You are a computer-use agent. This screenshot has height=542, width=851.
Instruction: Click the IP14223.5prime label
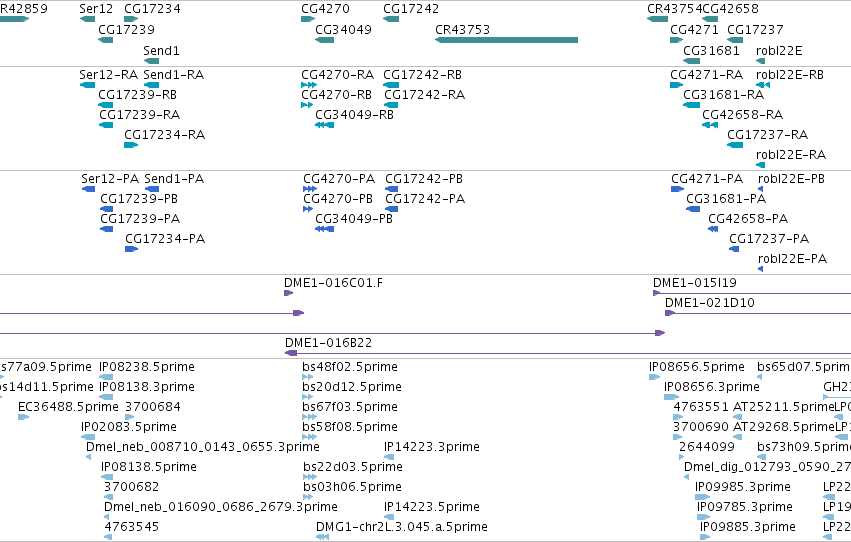click(432, 507)
